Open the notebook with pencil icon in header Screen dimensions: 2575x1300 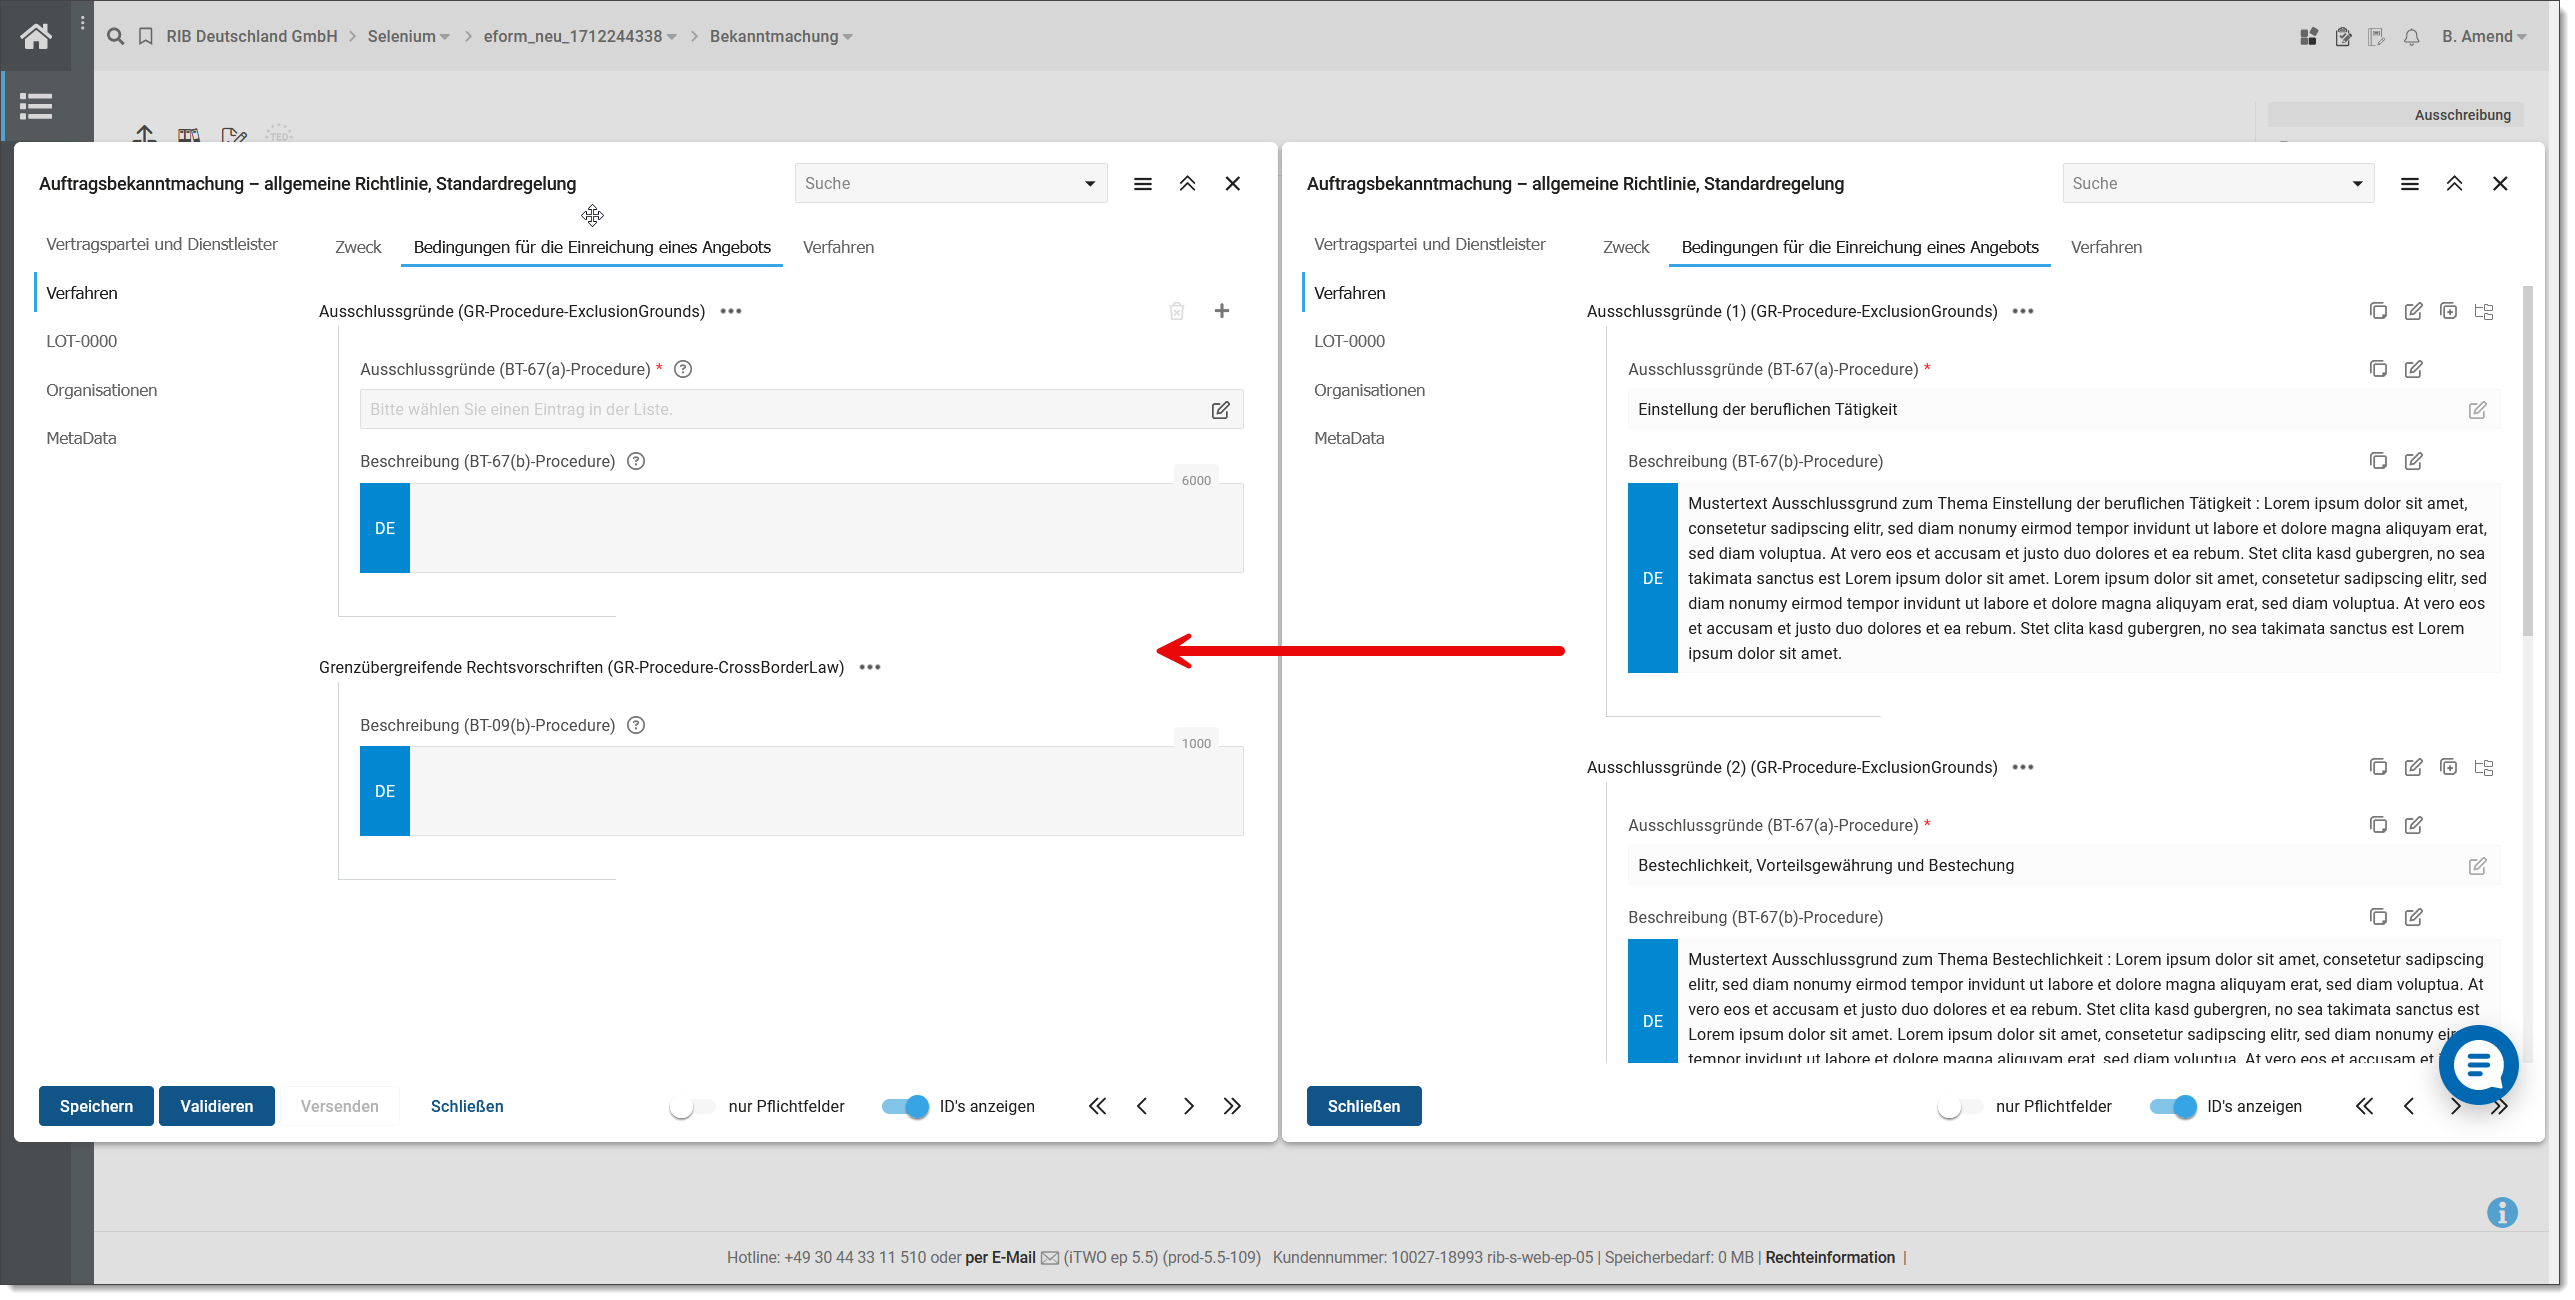click(x=2377, y=37)
